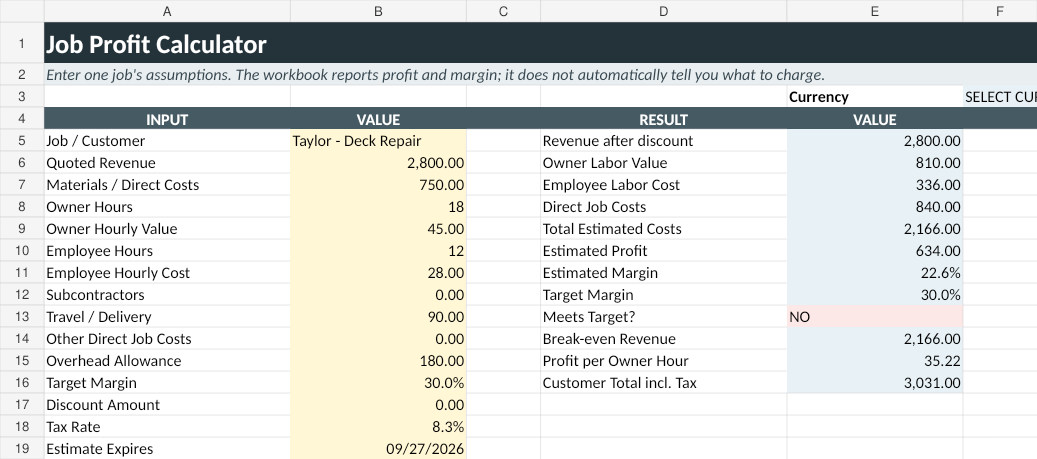The width and height of the screenshot is (1037, 459).
Task: Click the Currency label cell
Action: pos(874,97)
